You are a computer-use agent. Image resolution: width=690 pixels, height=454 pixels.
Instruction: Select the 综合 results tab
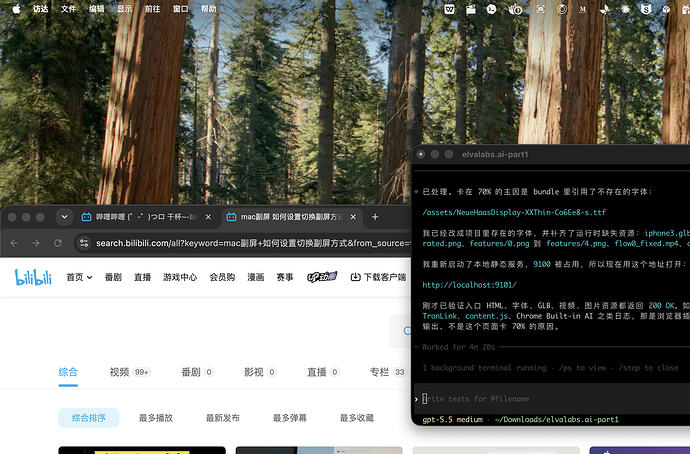pyautogui.click(x=68, y=372)
